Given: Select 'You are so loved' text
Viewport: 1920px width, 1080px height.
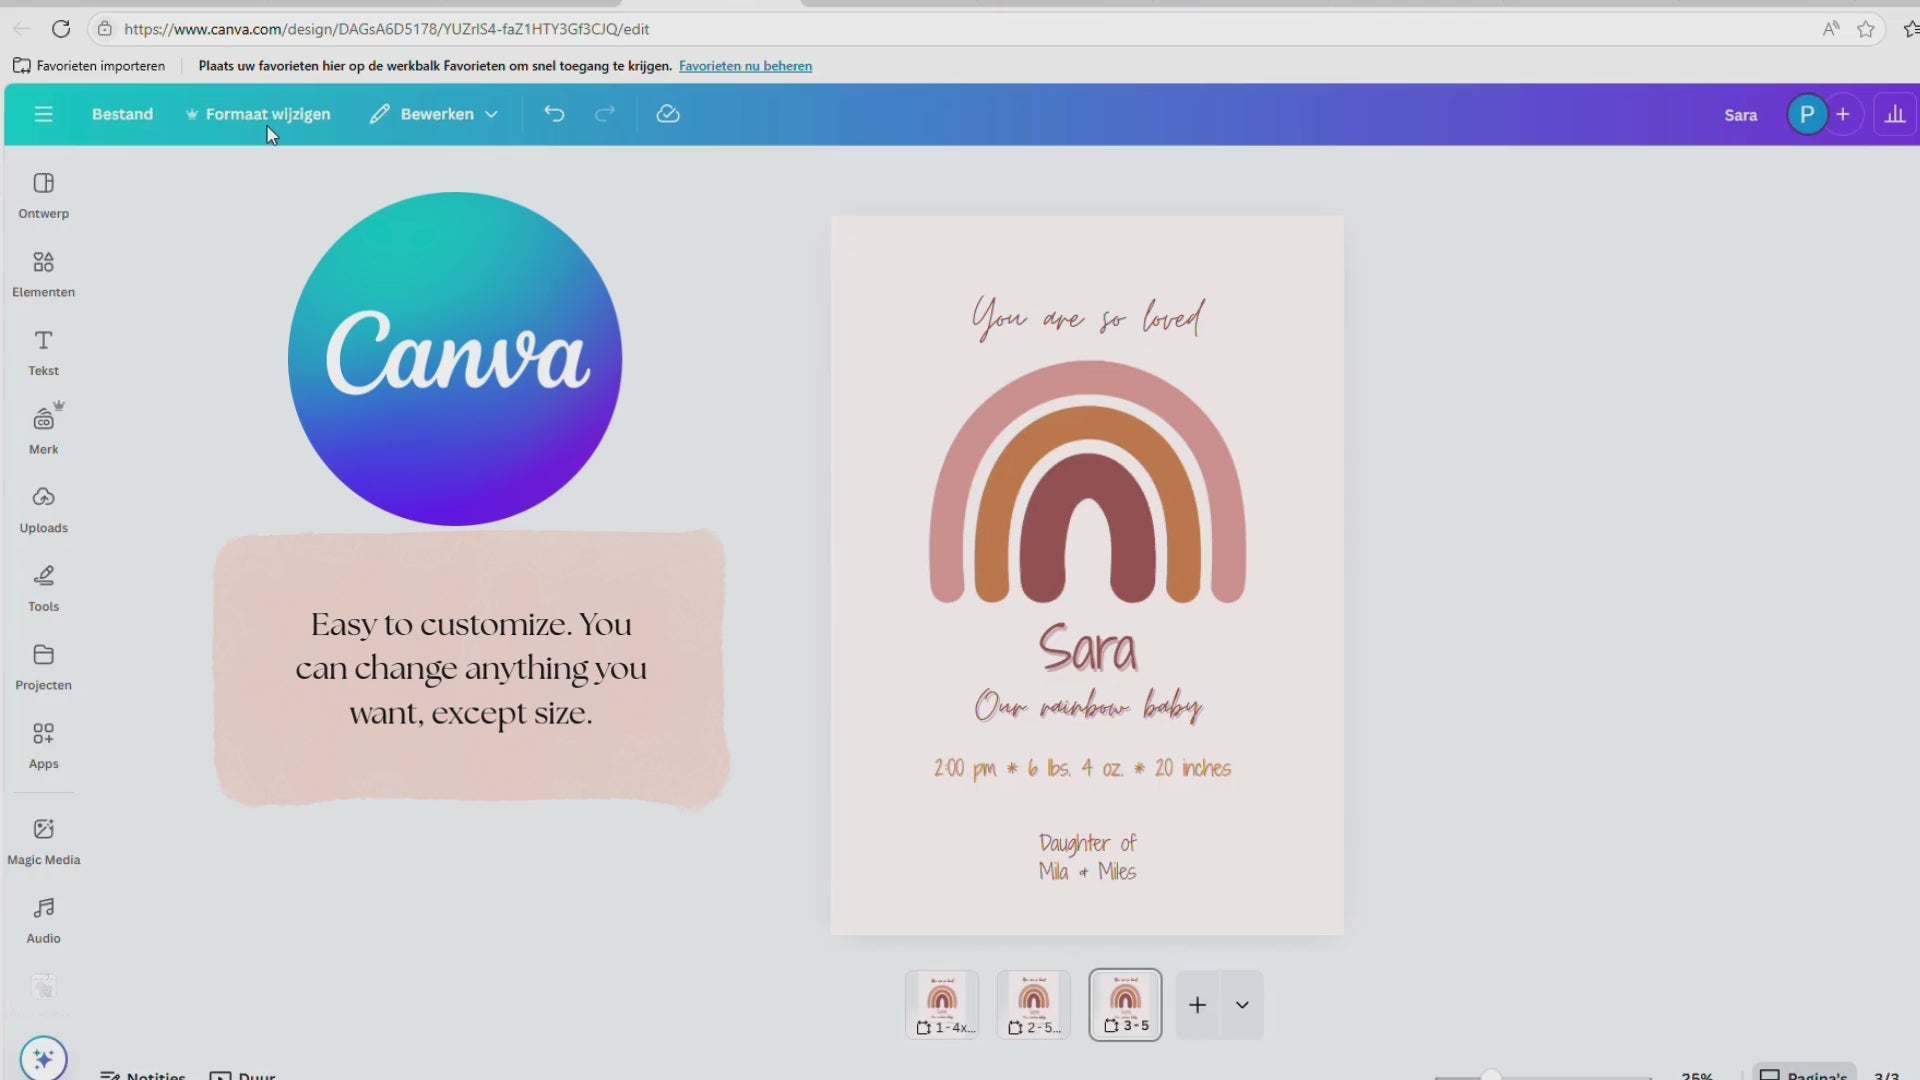Looking at the screenshot, I should pyautogui.click(x=1087, y=318).
